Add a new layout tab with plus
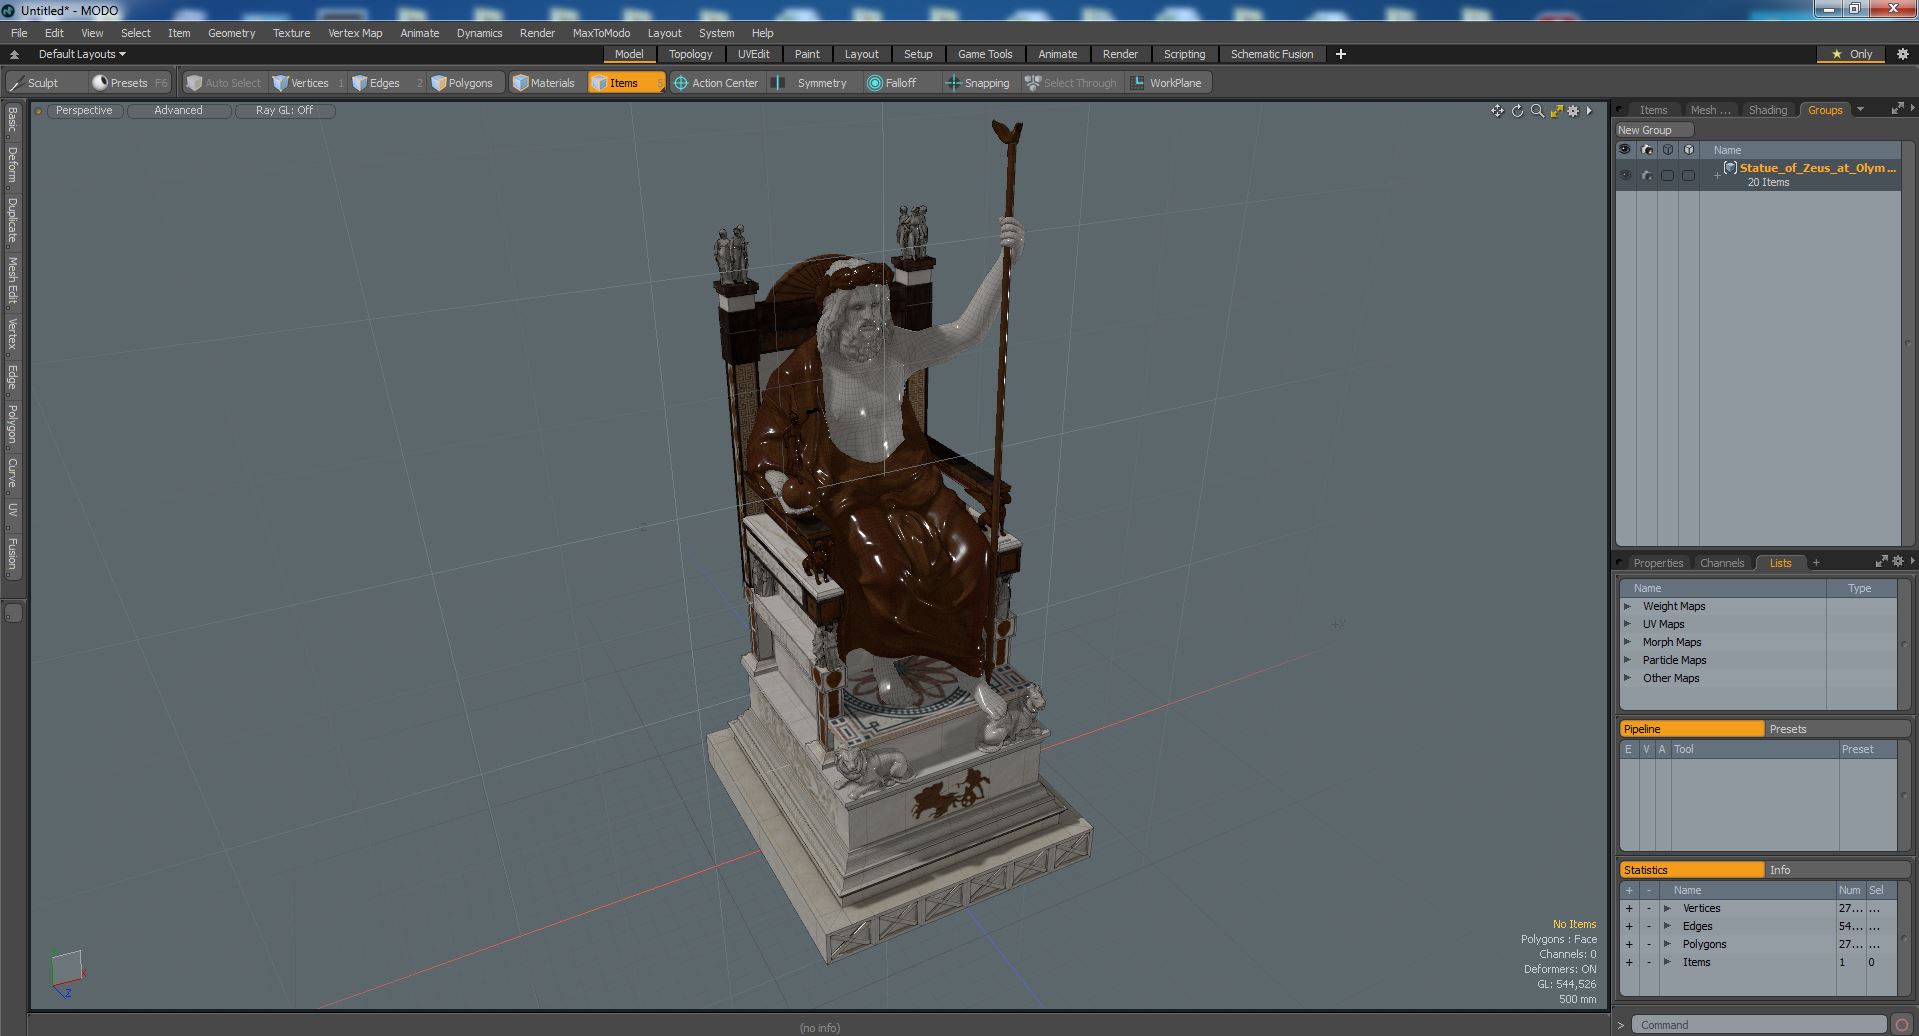1919x1036 pixels. point(1341,54)
